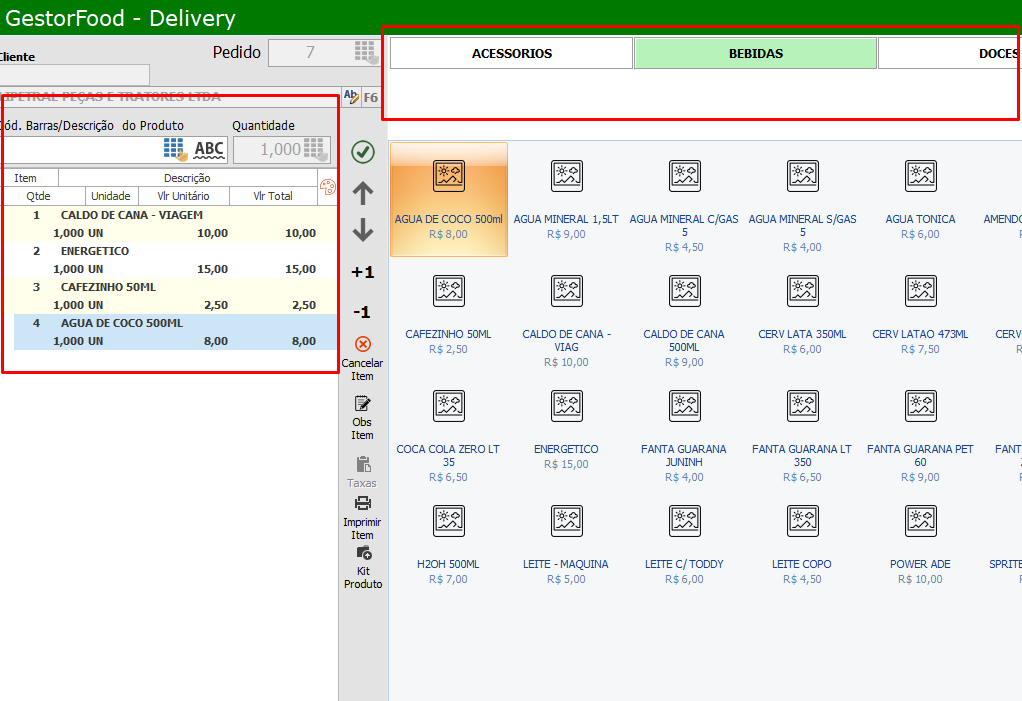Move item selection up with up arrow
1022x701 pixels.
363,194
